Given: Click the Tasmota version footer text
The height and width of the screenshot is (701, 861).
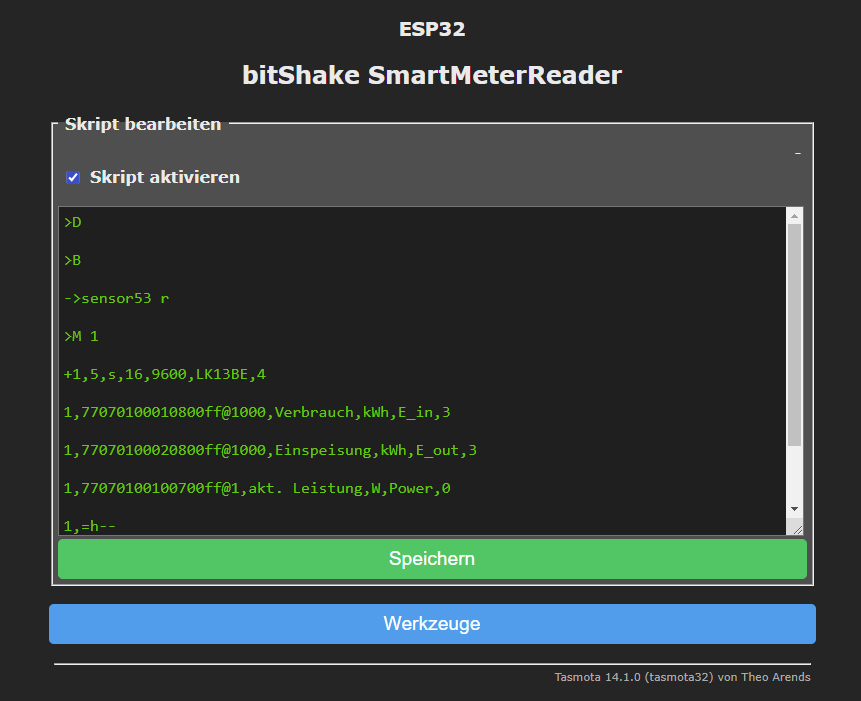Looking at the screenshot, I should (x=682, y=677).
